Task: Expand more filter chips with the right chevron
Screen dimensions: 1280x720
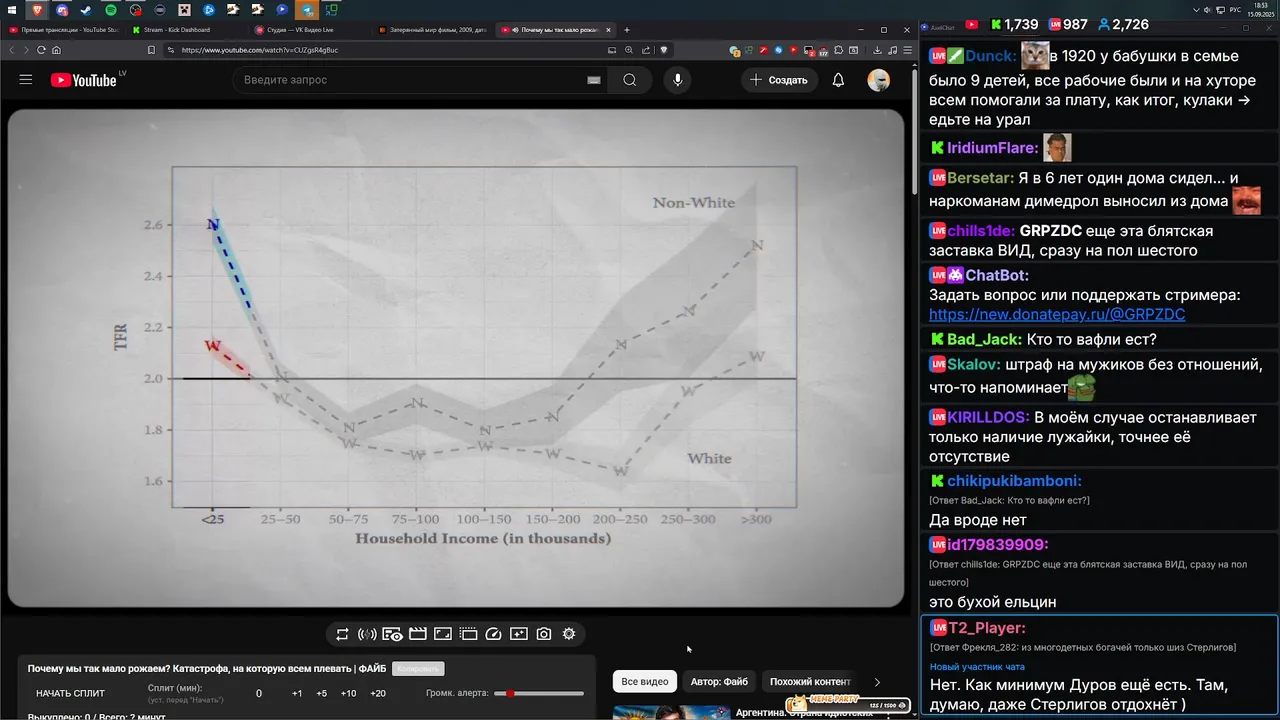Action: tap(877, 682)
